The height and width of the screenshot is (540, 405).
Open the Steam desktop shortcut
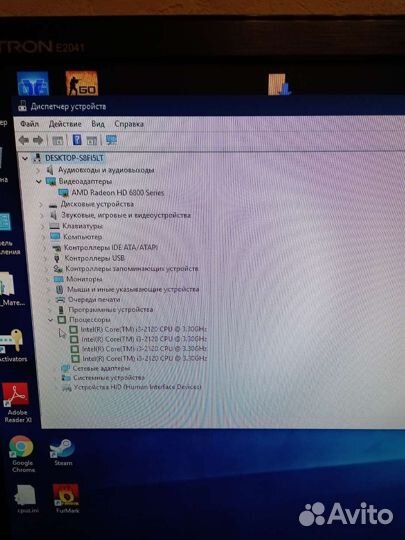pos(62,452)
